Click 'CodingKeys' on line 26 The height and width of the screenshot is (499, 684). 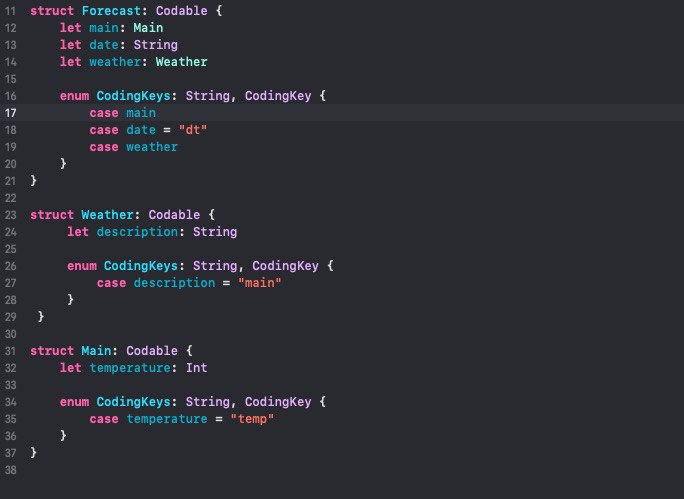tap(141, 266)
